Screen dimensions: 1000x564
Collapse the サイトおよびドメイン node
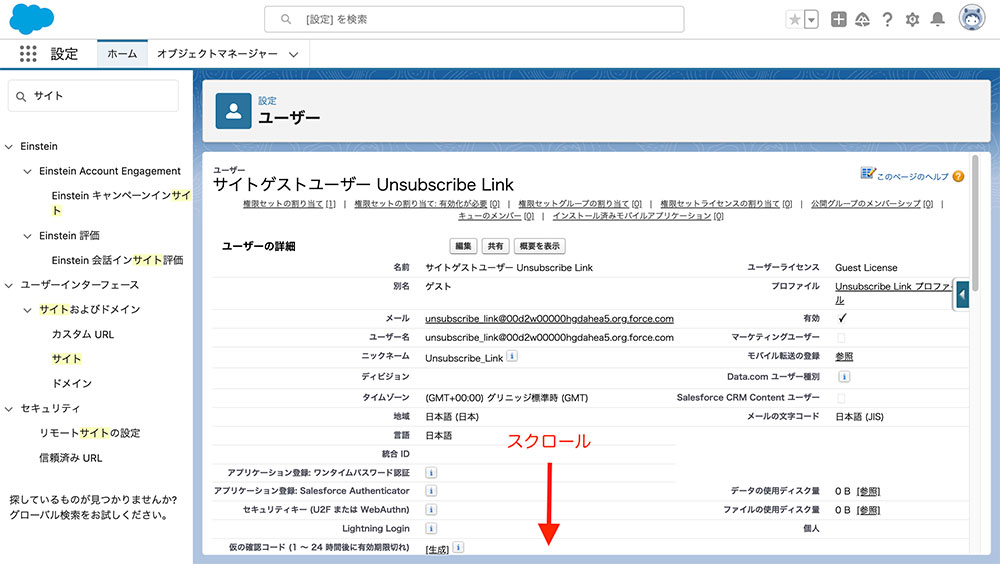point(27,310)
